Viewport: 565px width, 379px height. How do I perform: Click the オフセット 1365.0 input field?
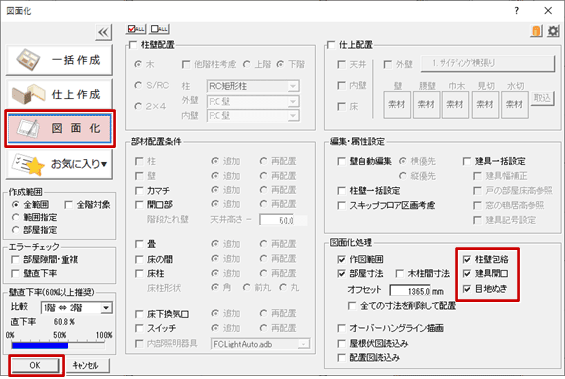point(410,291)
